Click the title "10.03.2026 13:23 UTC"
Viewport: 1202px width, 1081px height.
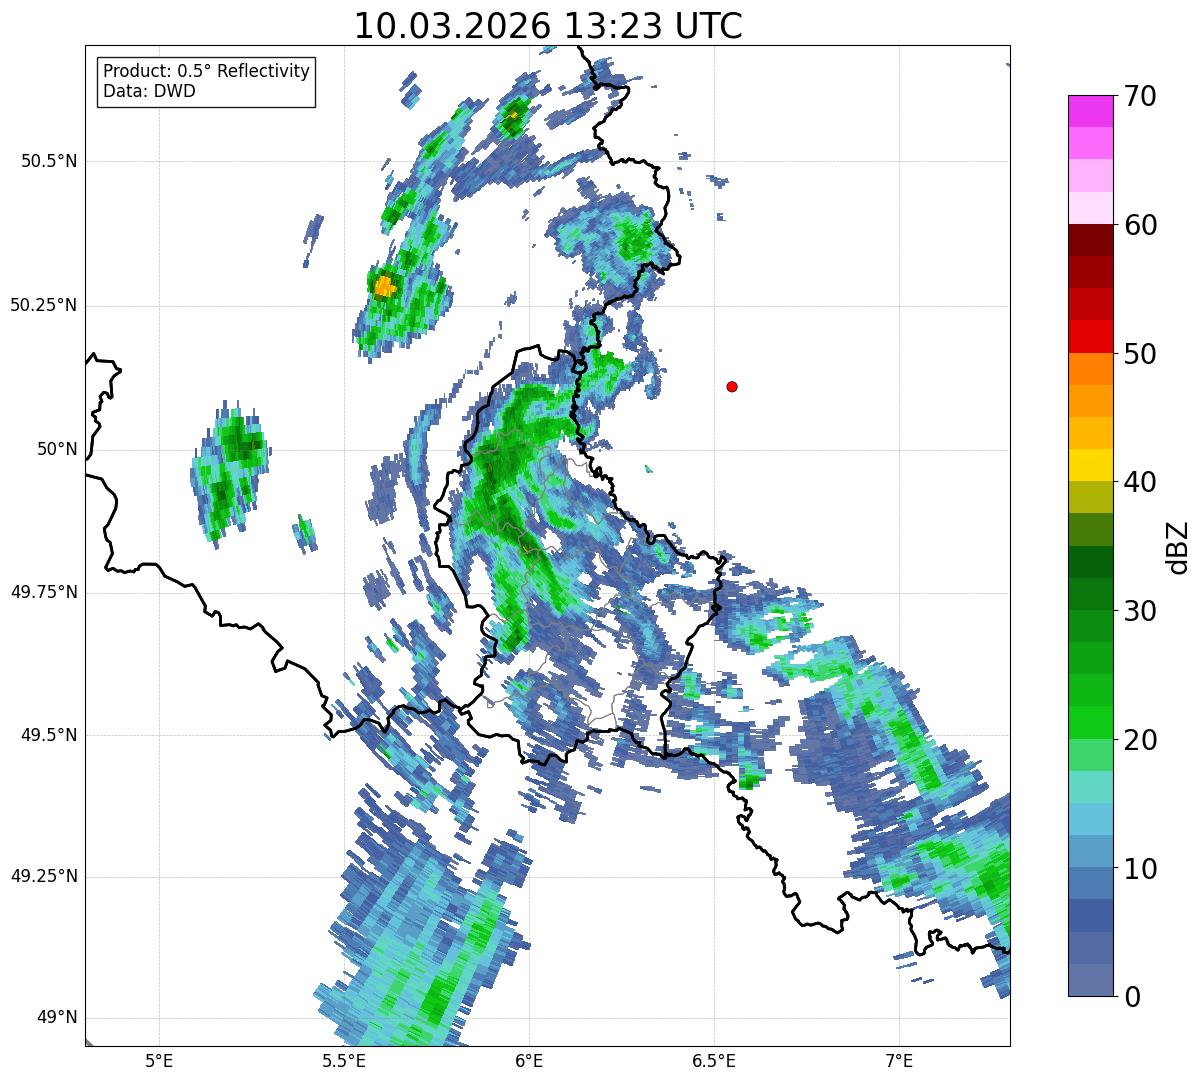pyautogui.click(x=548, y=25)
